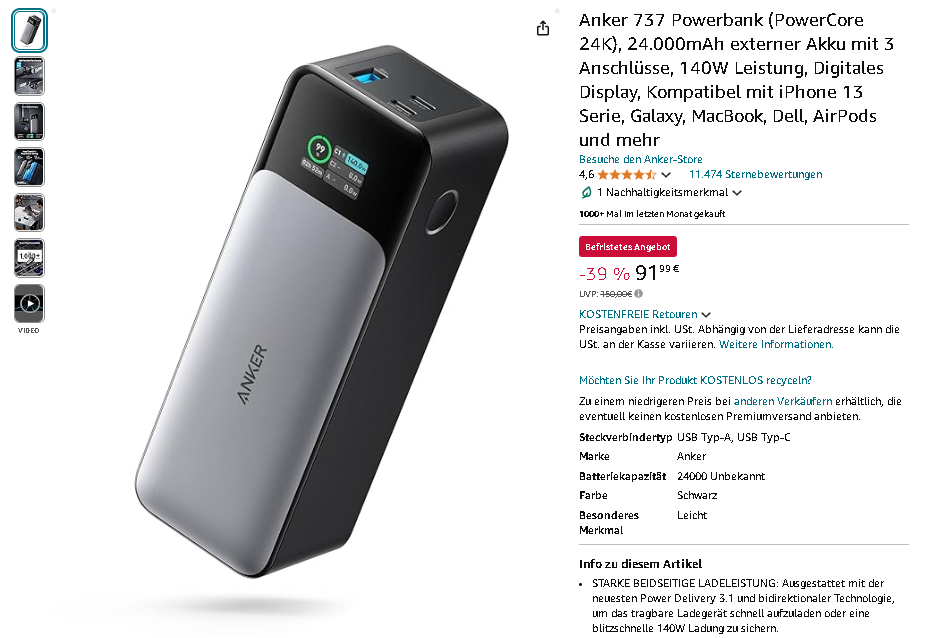Click Weitere Informationen link

775,344
